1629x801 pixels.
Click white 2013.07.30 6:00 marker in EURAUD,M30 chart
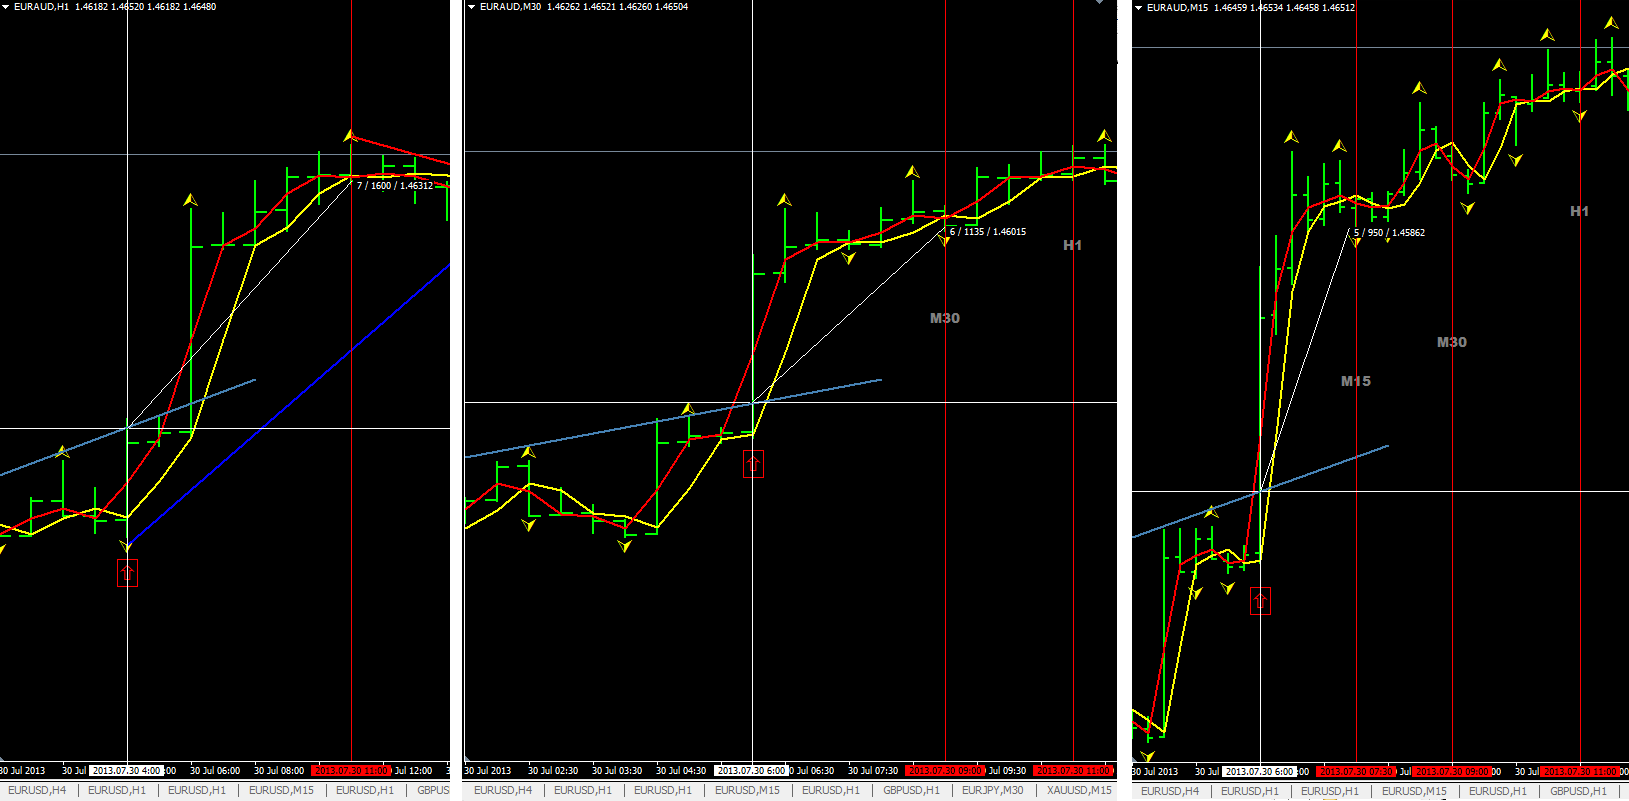[752, 771]
